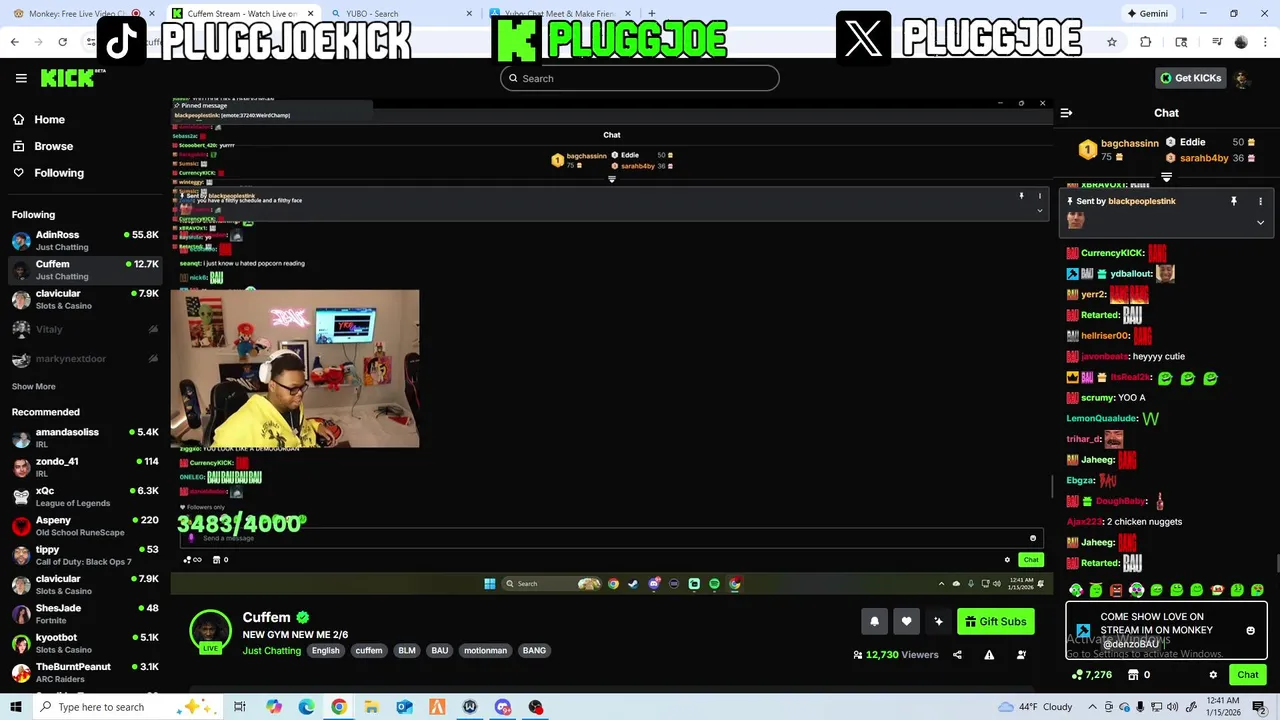Open Microsoft Edge from taskbar
Screen dimensions: 1280x720
[306, 707]
